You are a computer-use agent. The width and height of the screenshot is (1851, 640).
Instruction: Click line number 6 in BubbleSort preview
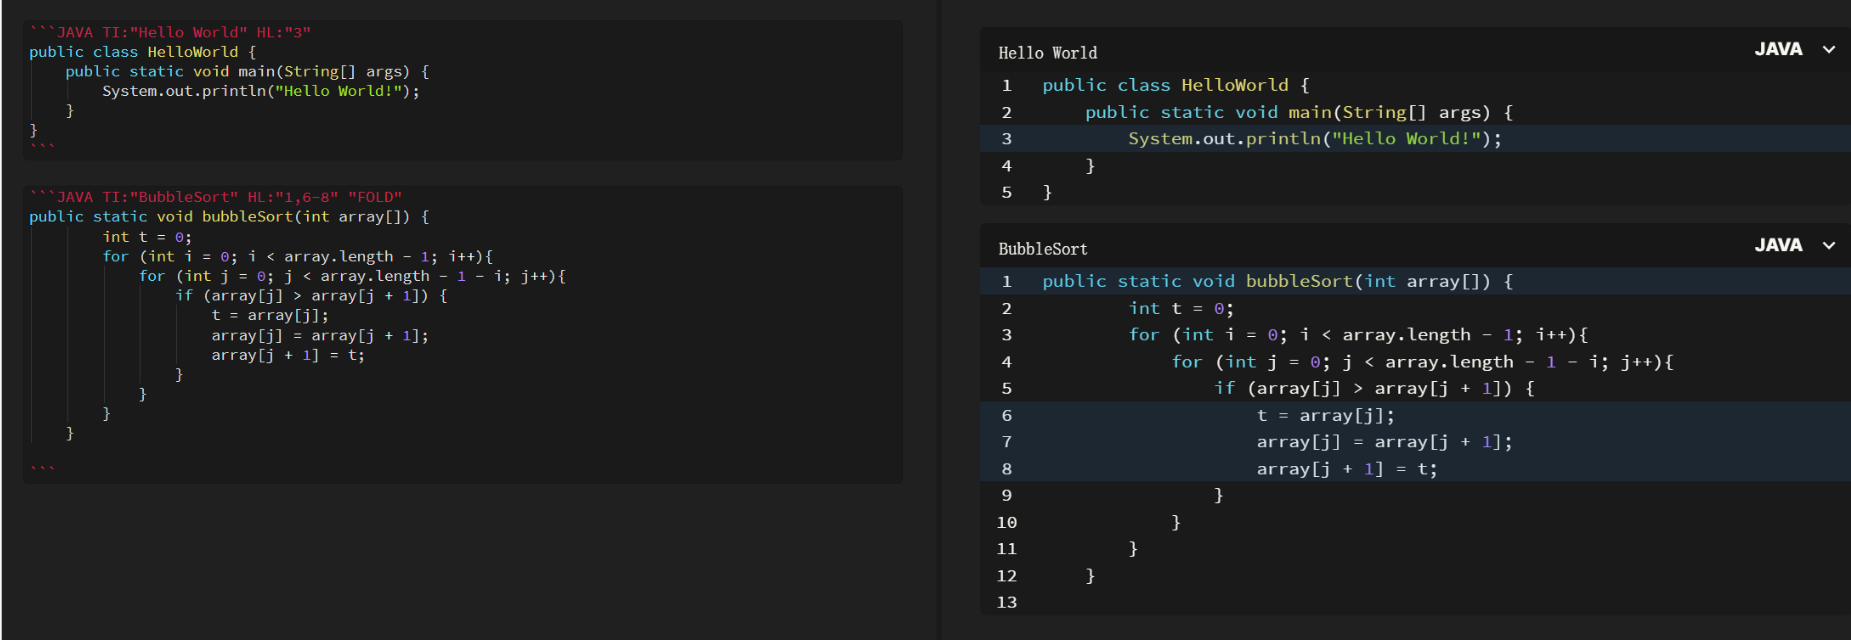pyautogui.click(x=1006, y=416)
